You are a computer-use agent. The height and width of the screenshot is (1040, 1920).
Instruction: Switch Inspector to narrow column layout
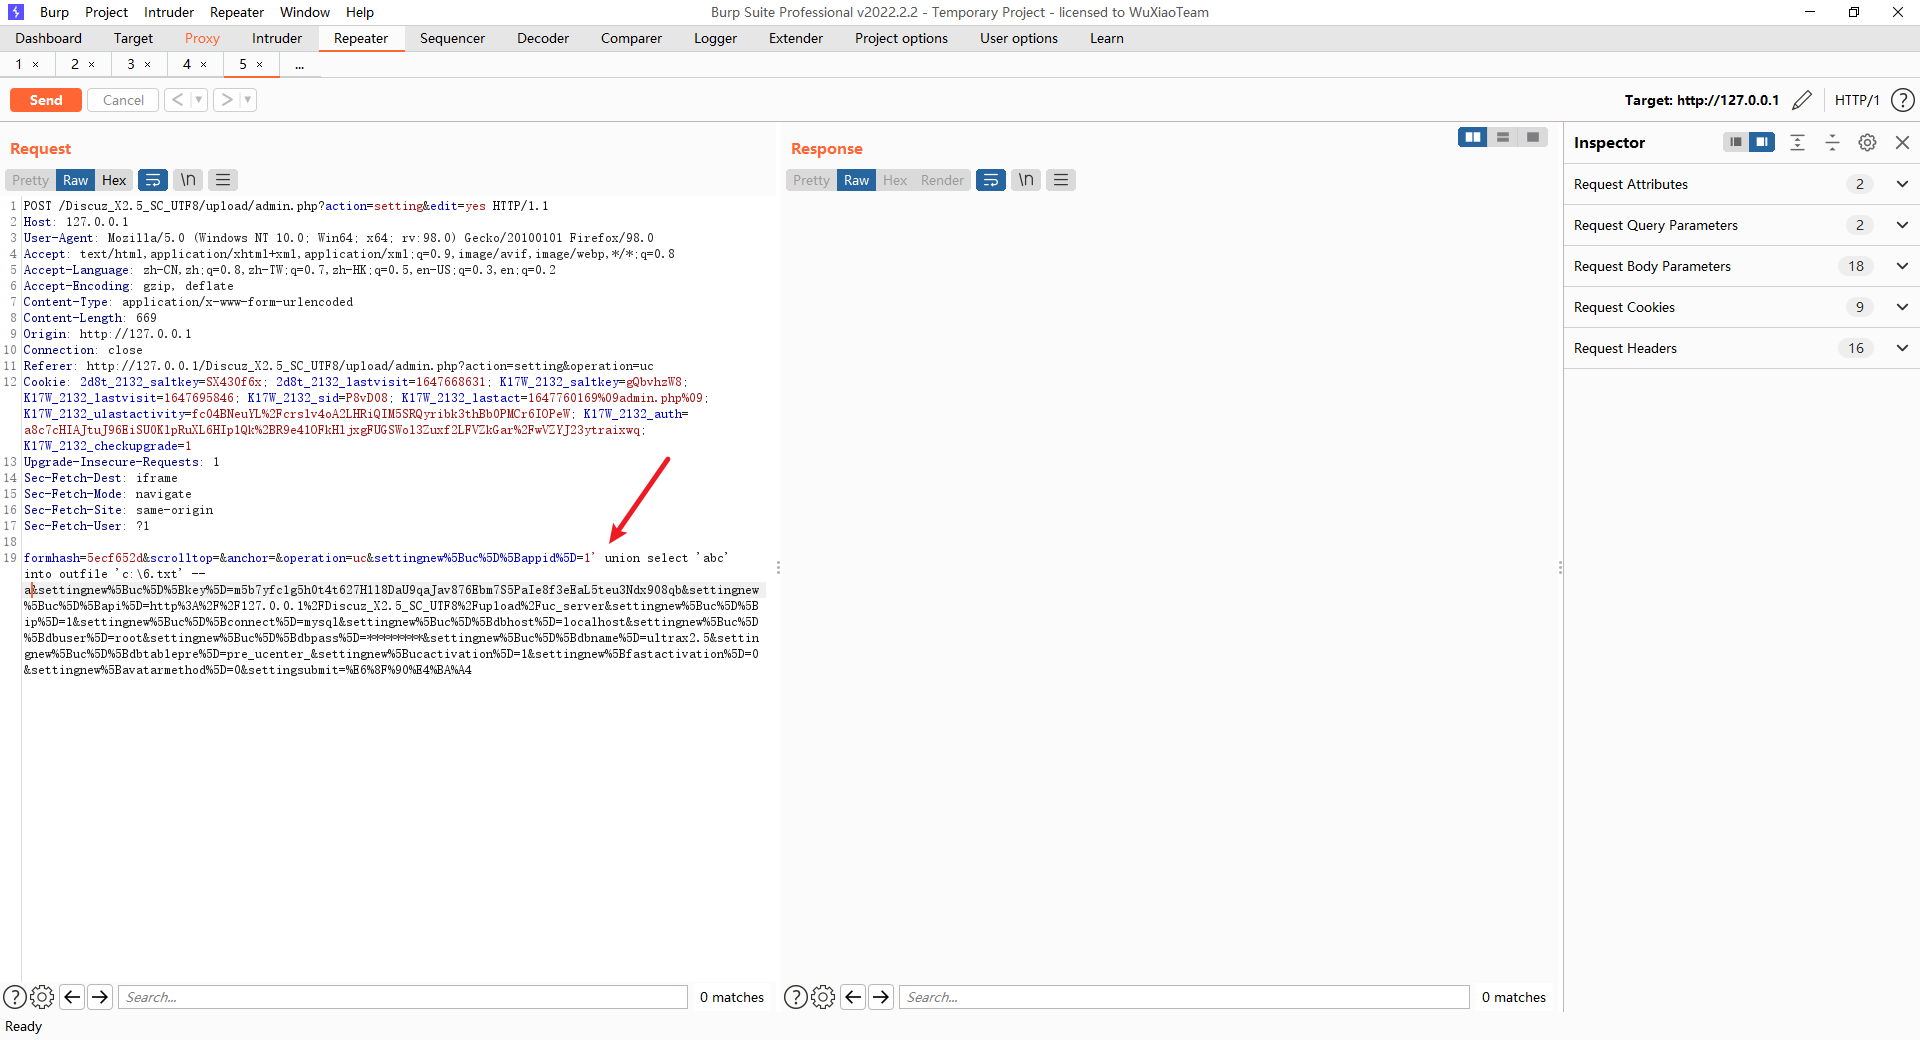click(x=1736, y=142)
